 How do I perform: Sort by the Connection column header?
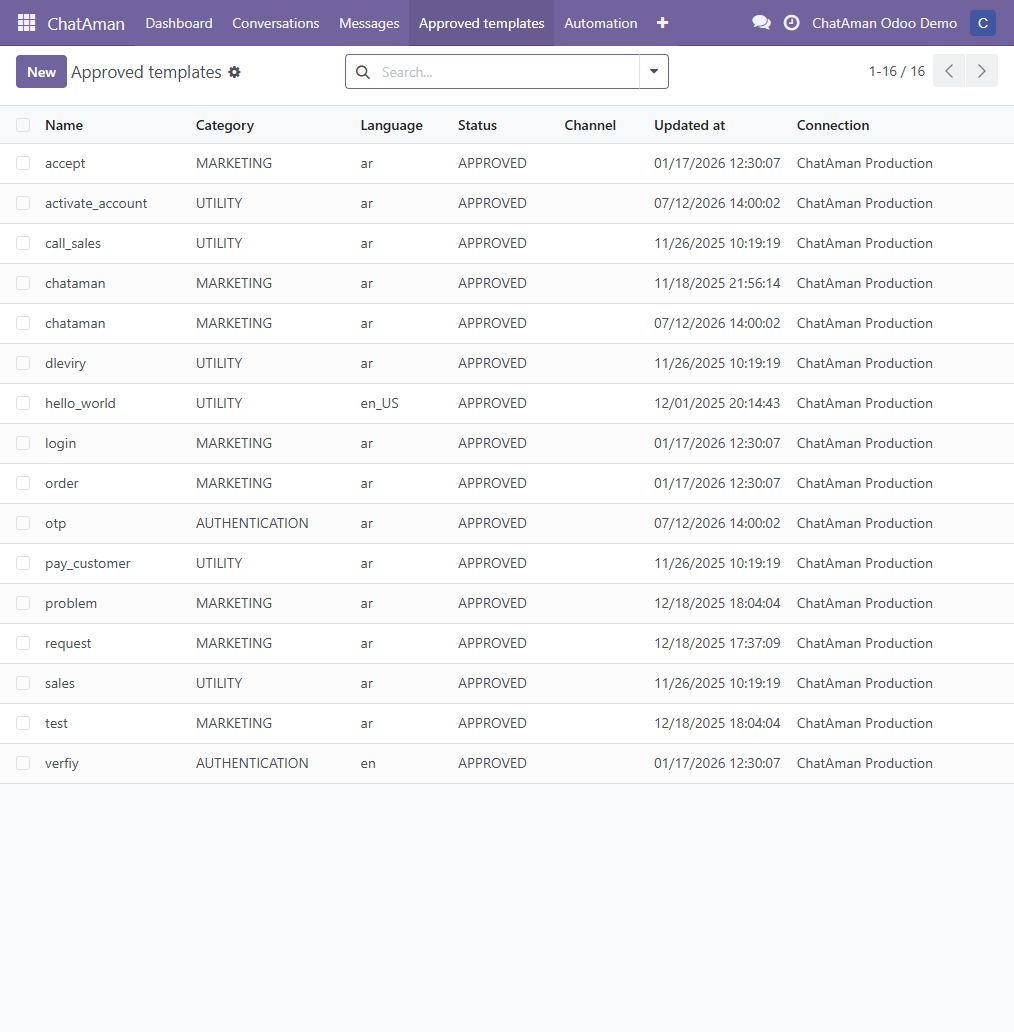click(833, 125)
